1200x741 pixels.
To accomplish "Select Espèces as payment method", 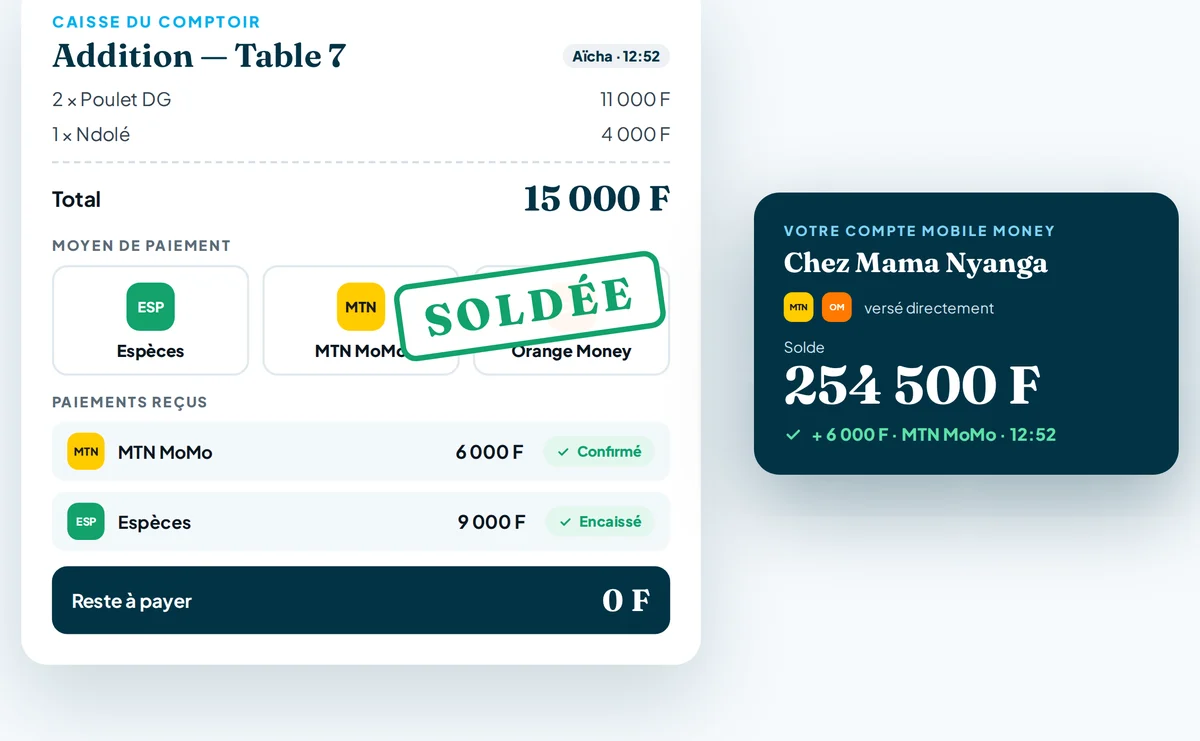I will click(x=150, y=320).
